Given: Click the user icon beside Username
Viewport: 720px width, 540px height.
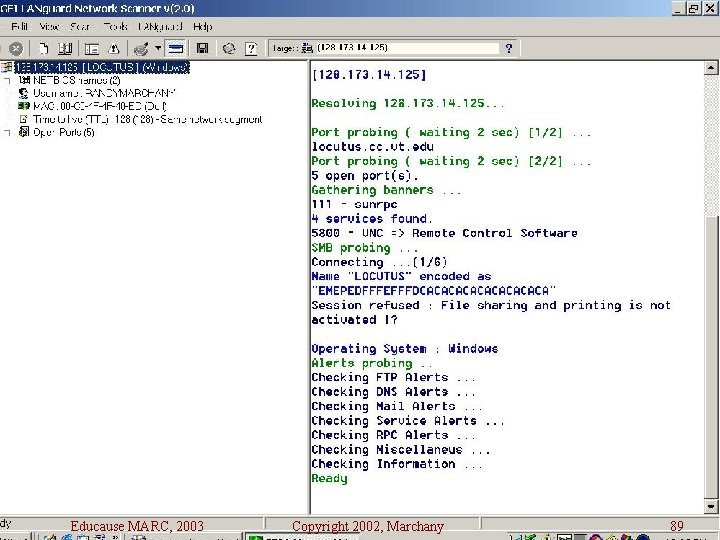Looking at the screenshot, I should (x=23, y=93).
